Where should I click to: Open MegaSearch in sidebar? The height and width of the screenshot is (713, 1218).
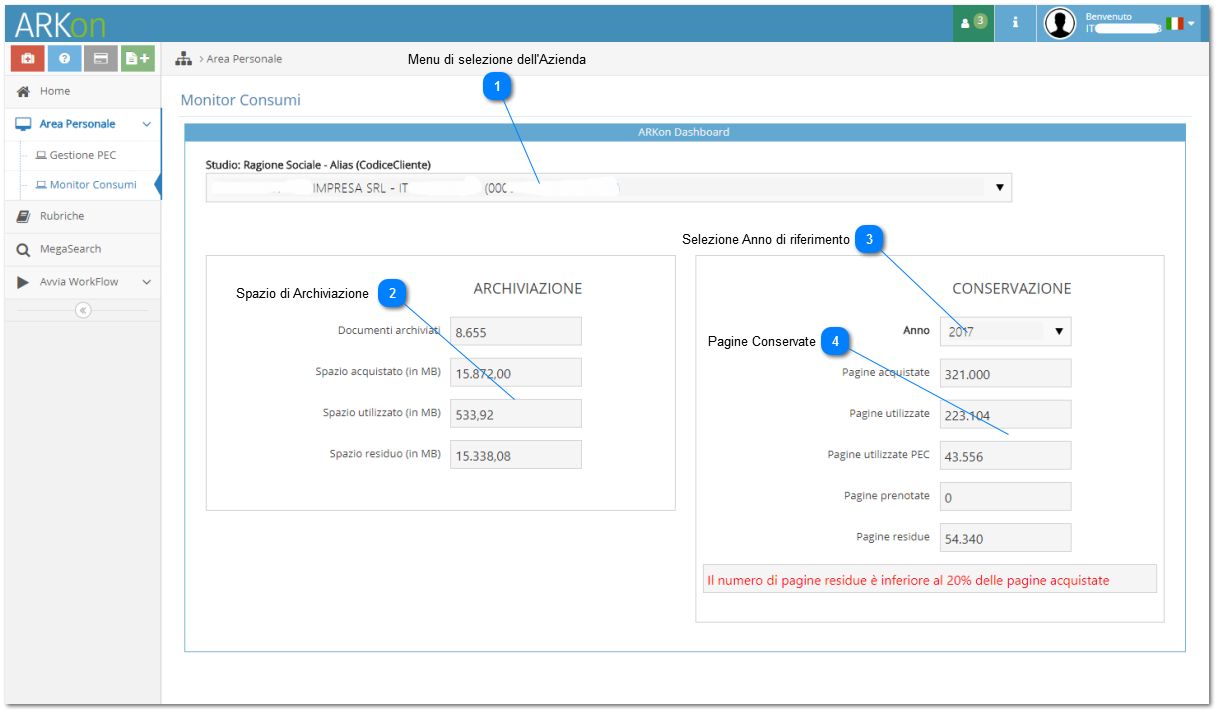coord(70,249)
